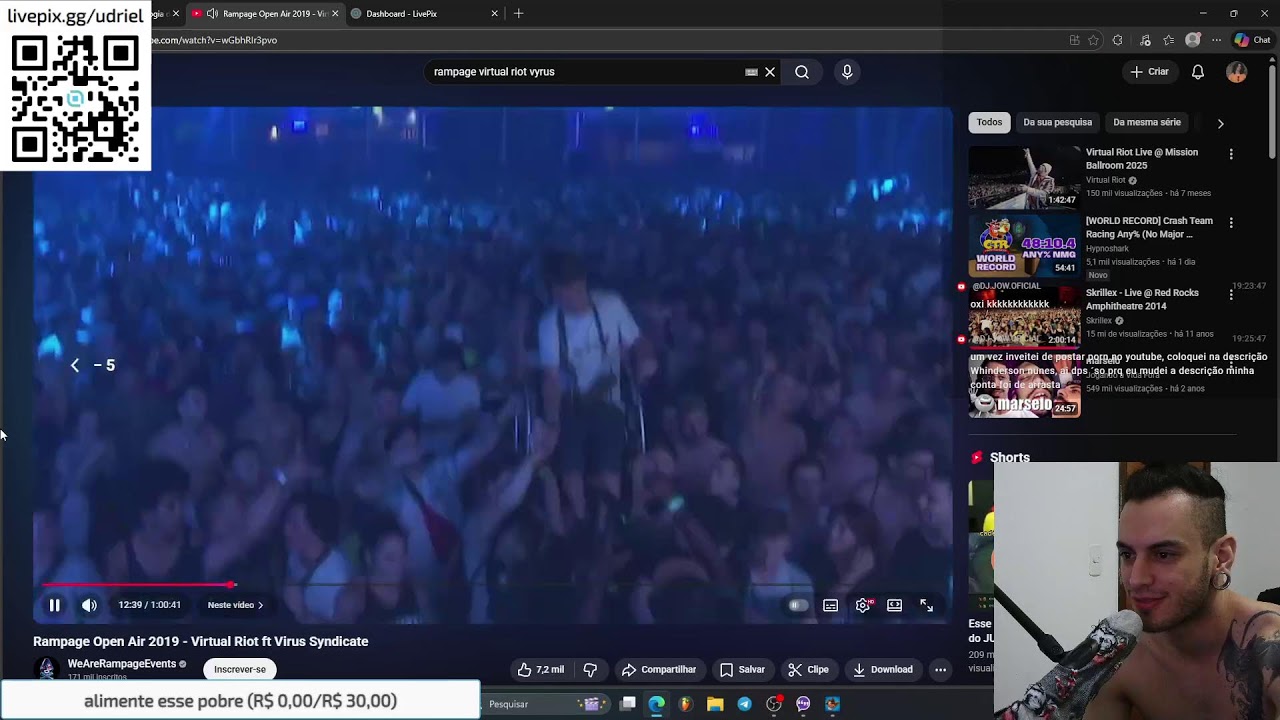Dislike the video
This screenshot has width=1280, height=720.
pos(590,670)
